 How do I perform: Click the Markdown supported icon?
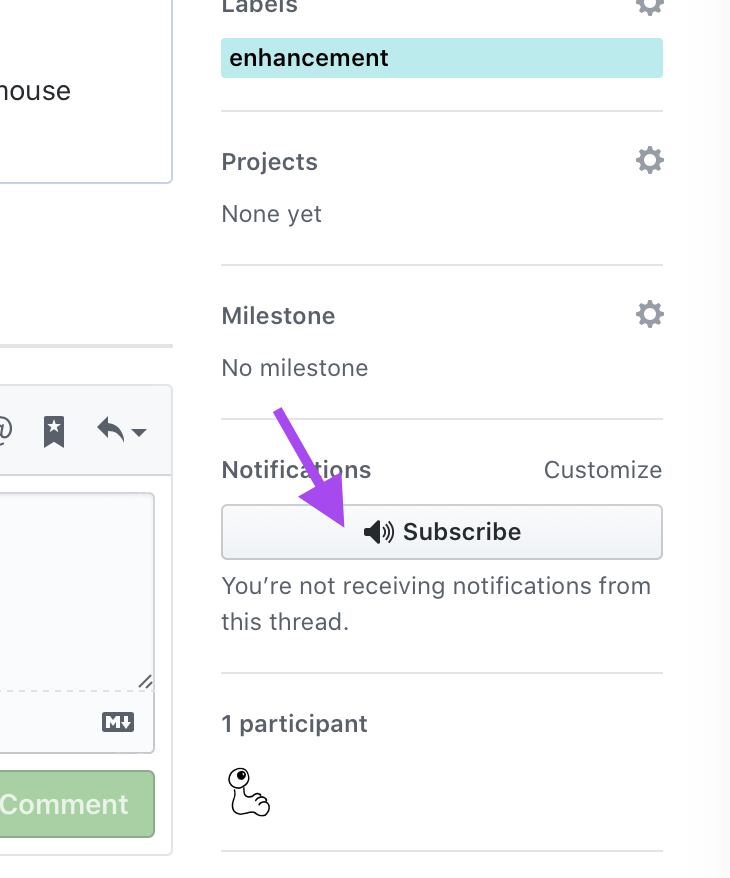click(x=118, y=721)
